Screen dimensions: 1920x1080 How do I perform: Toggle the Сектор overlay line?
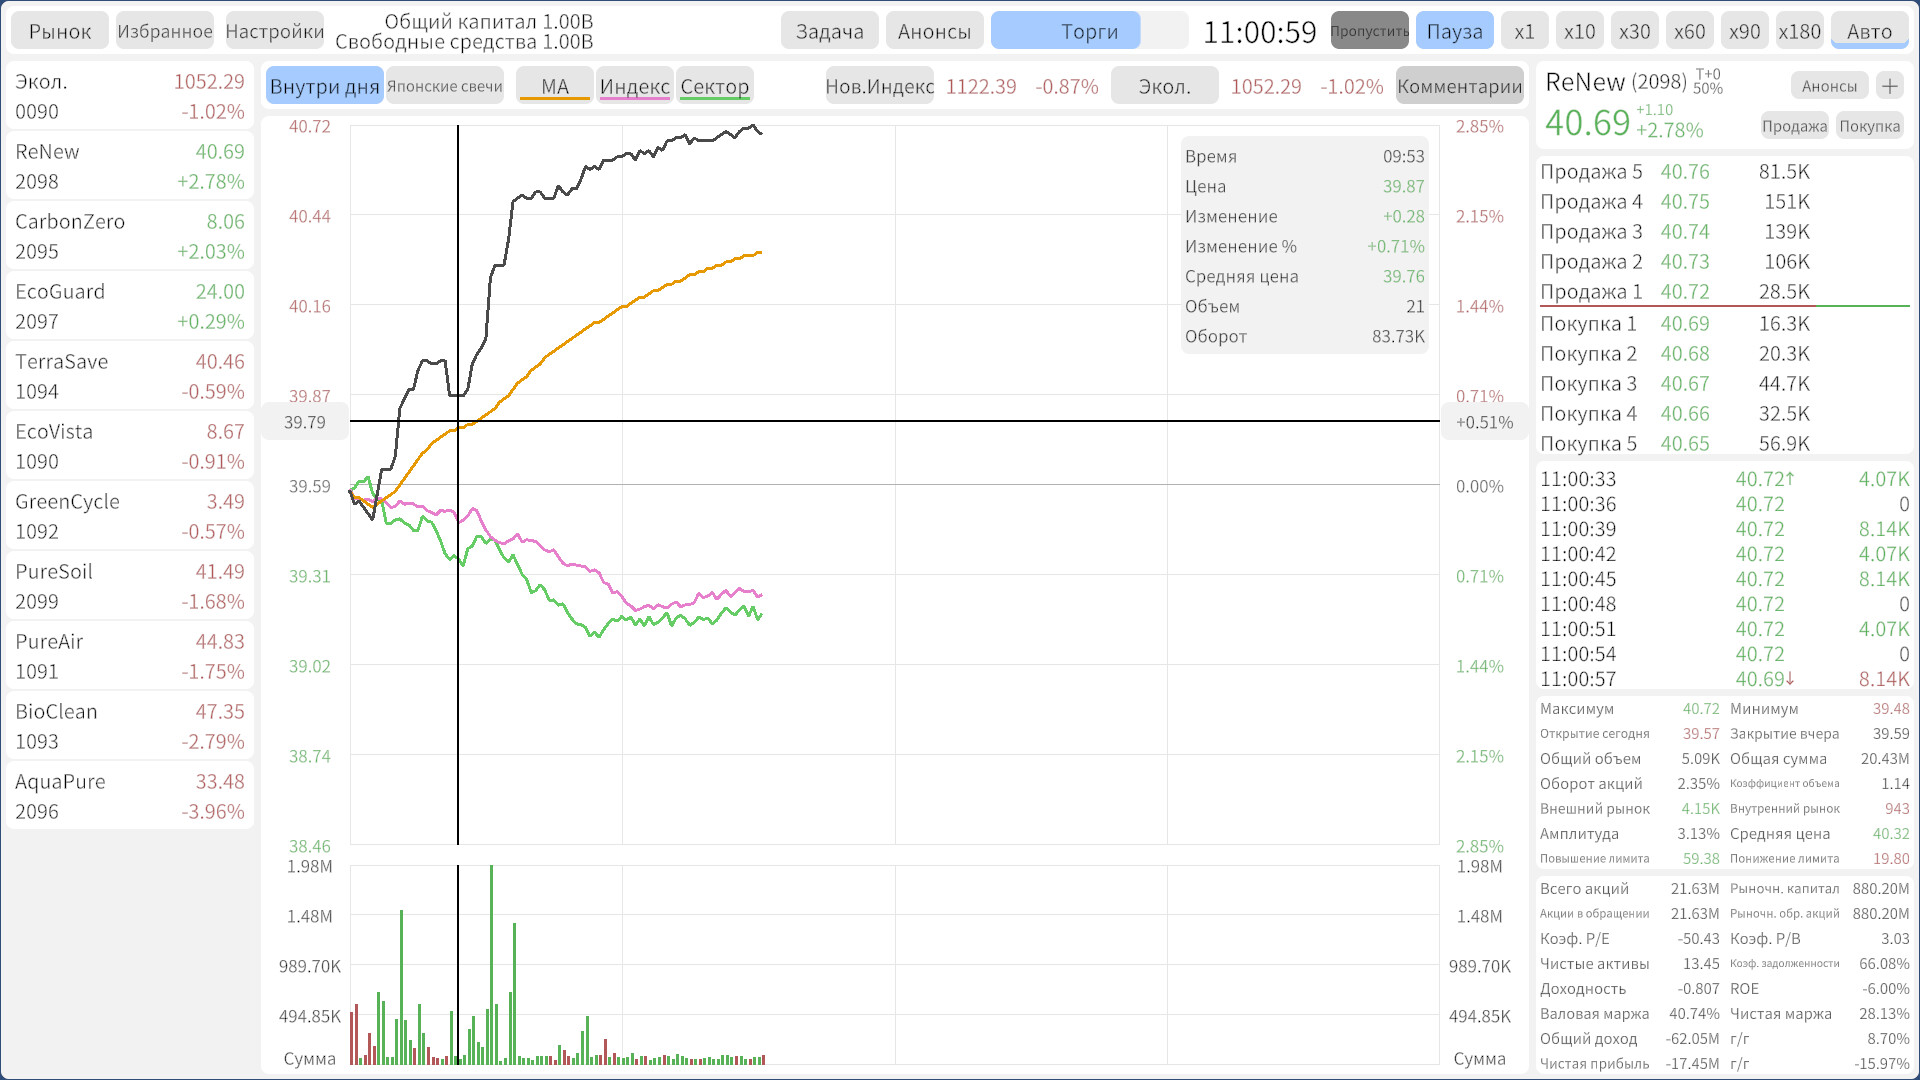714,86
